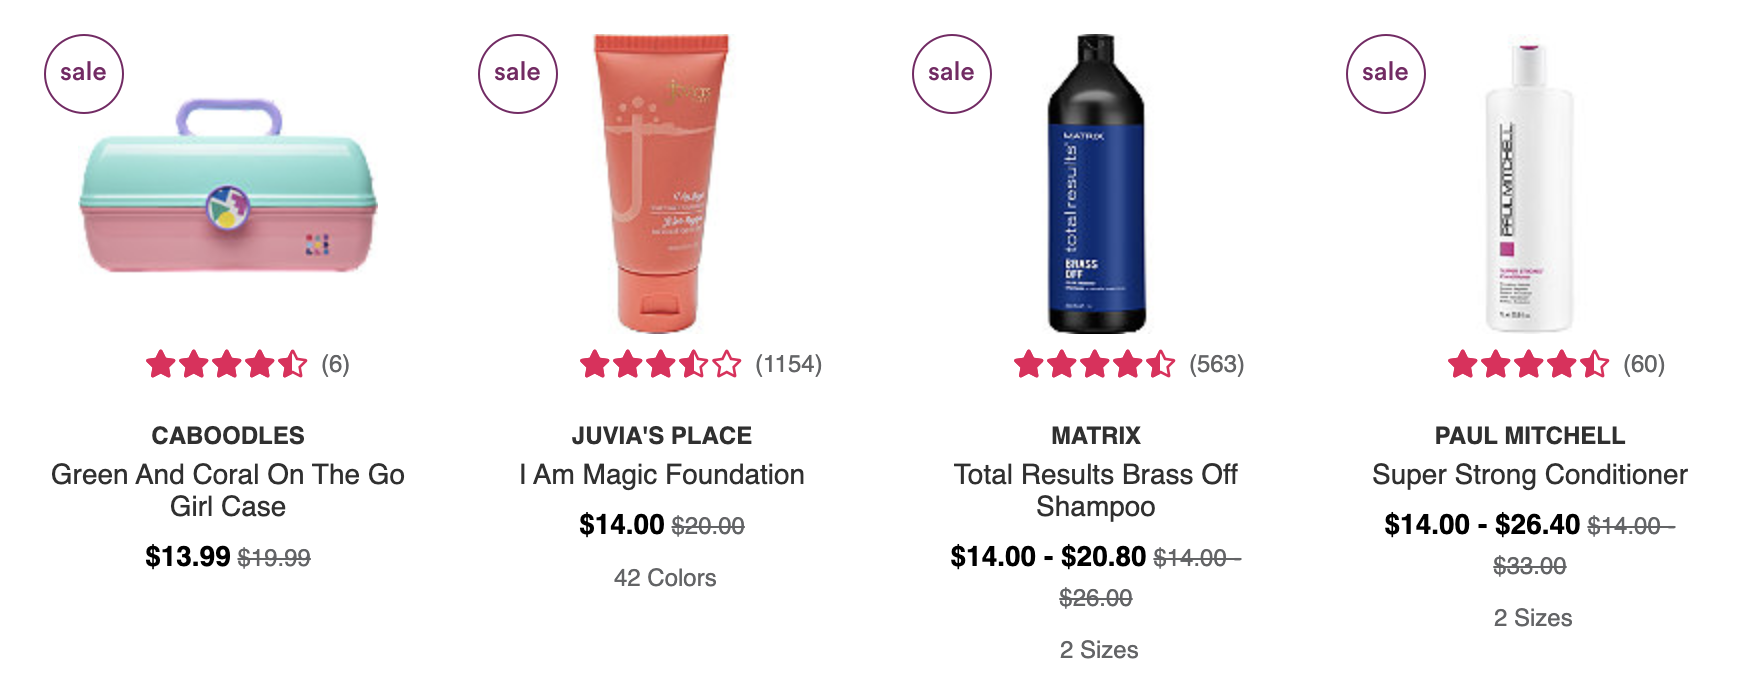
Task: Open the I Am Magic Foundation link
Action: (662, 474)
